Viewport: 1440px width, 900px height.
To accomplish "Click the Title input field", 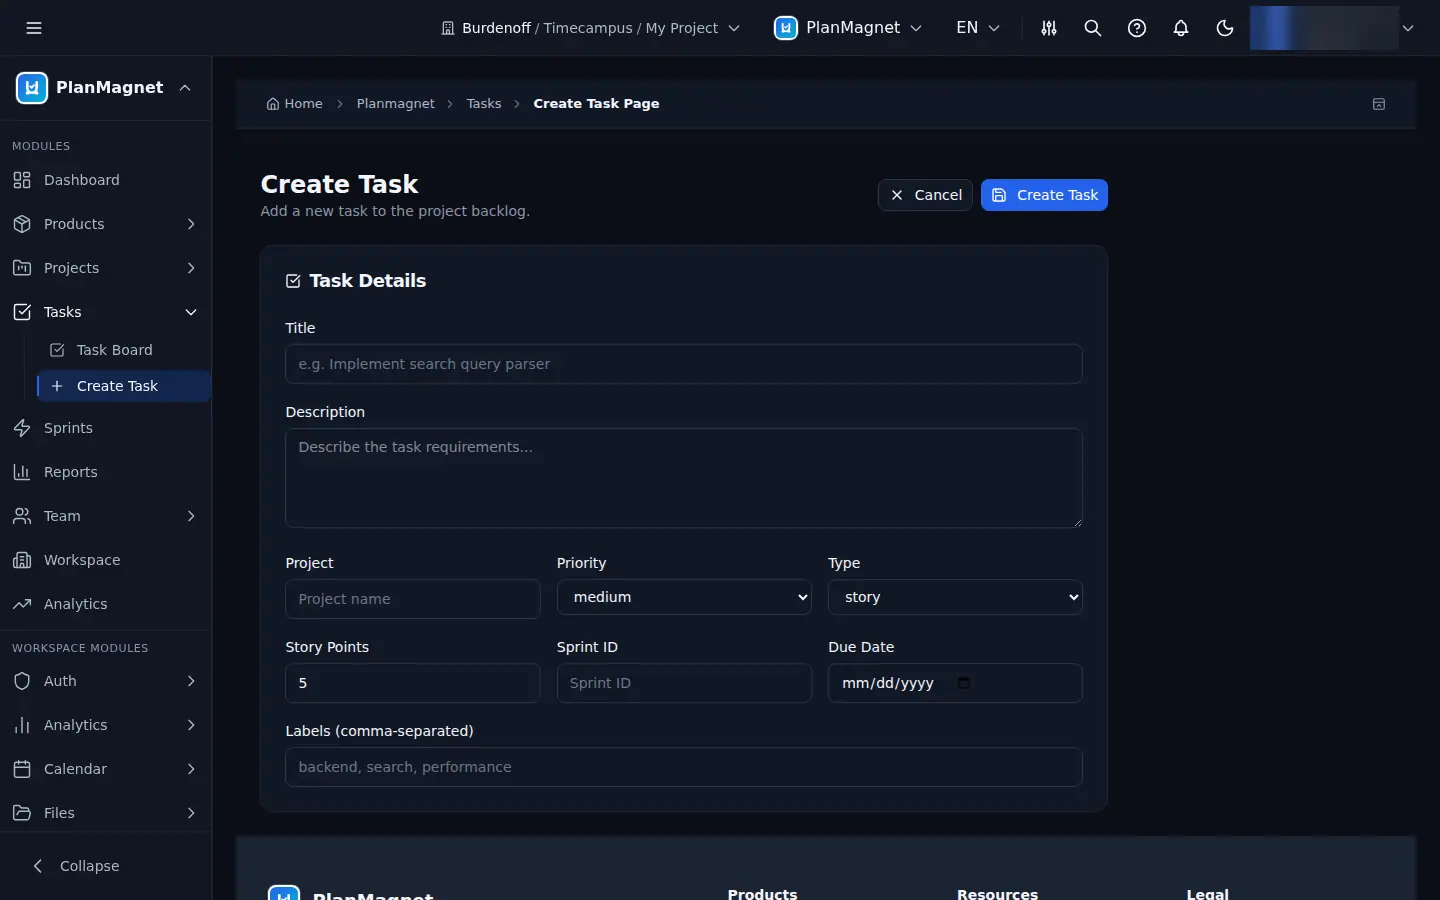I will [x=684, y=364].
